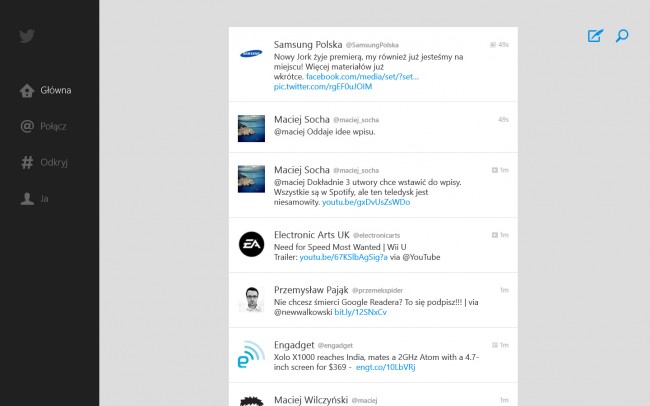
Task: Select the Główna menu label
Action: pyautogui.click(x=56, y=90)
